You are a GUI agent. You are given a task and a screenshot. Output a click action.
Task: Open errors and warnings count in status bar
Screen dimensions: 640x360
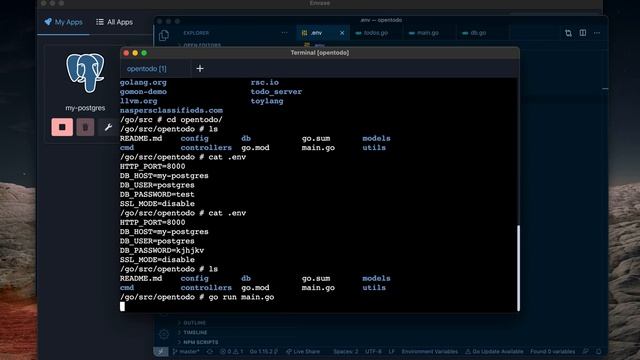coord(231,351)
